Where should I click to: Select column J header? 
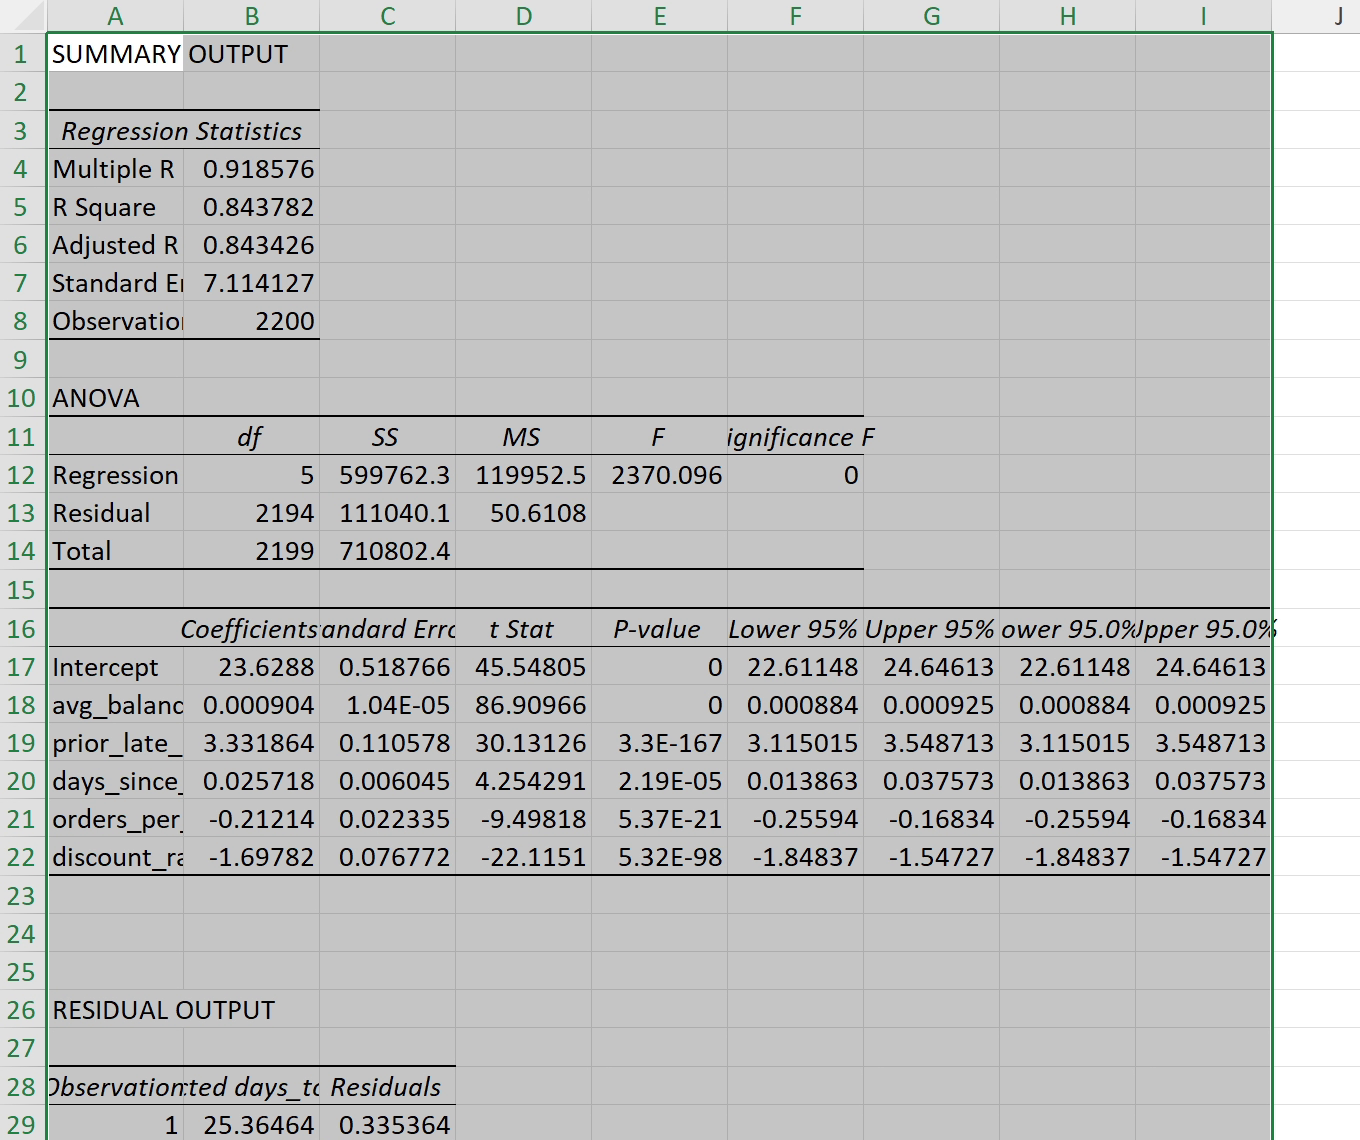(x=1316, y=16)
